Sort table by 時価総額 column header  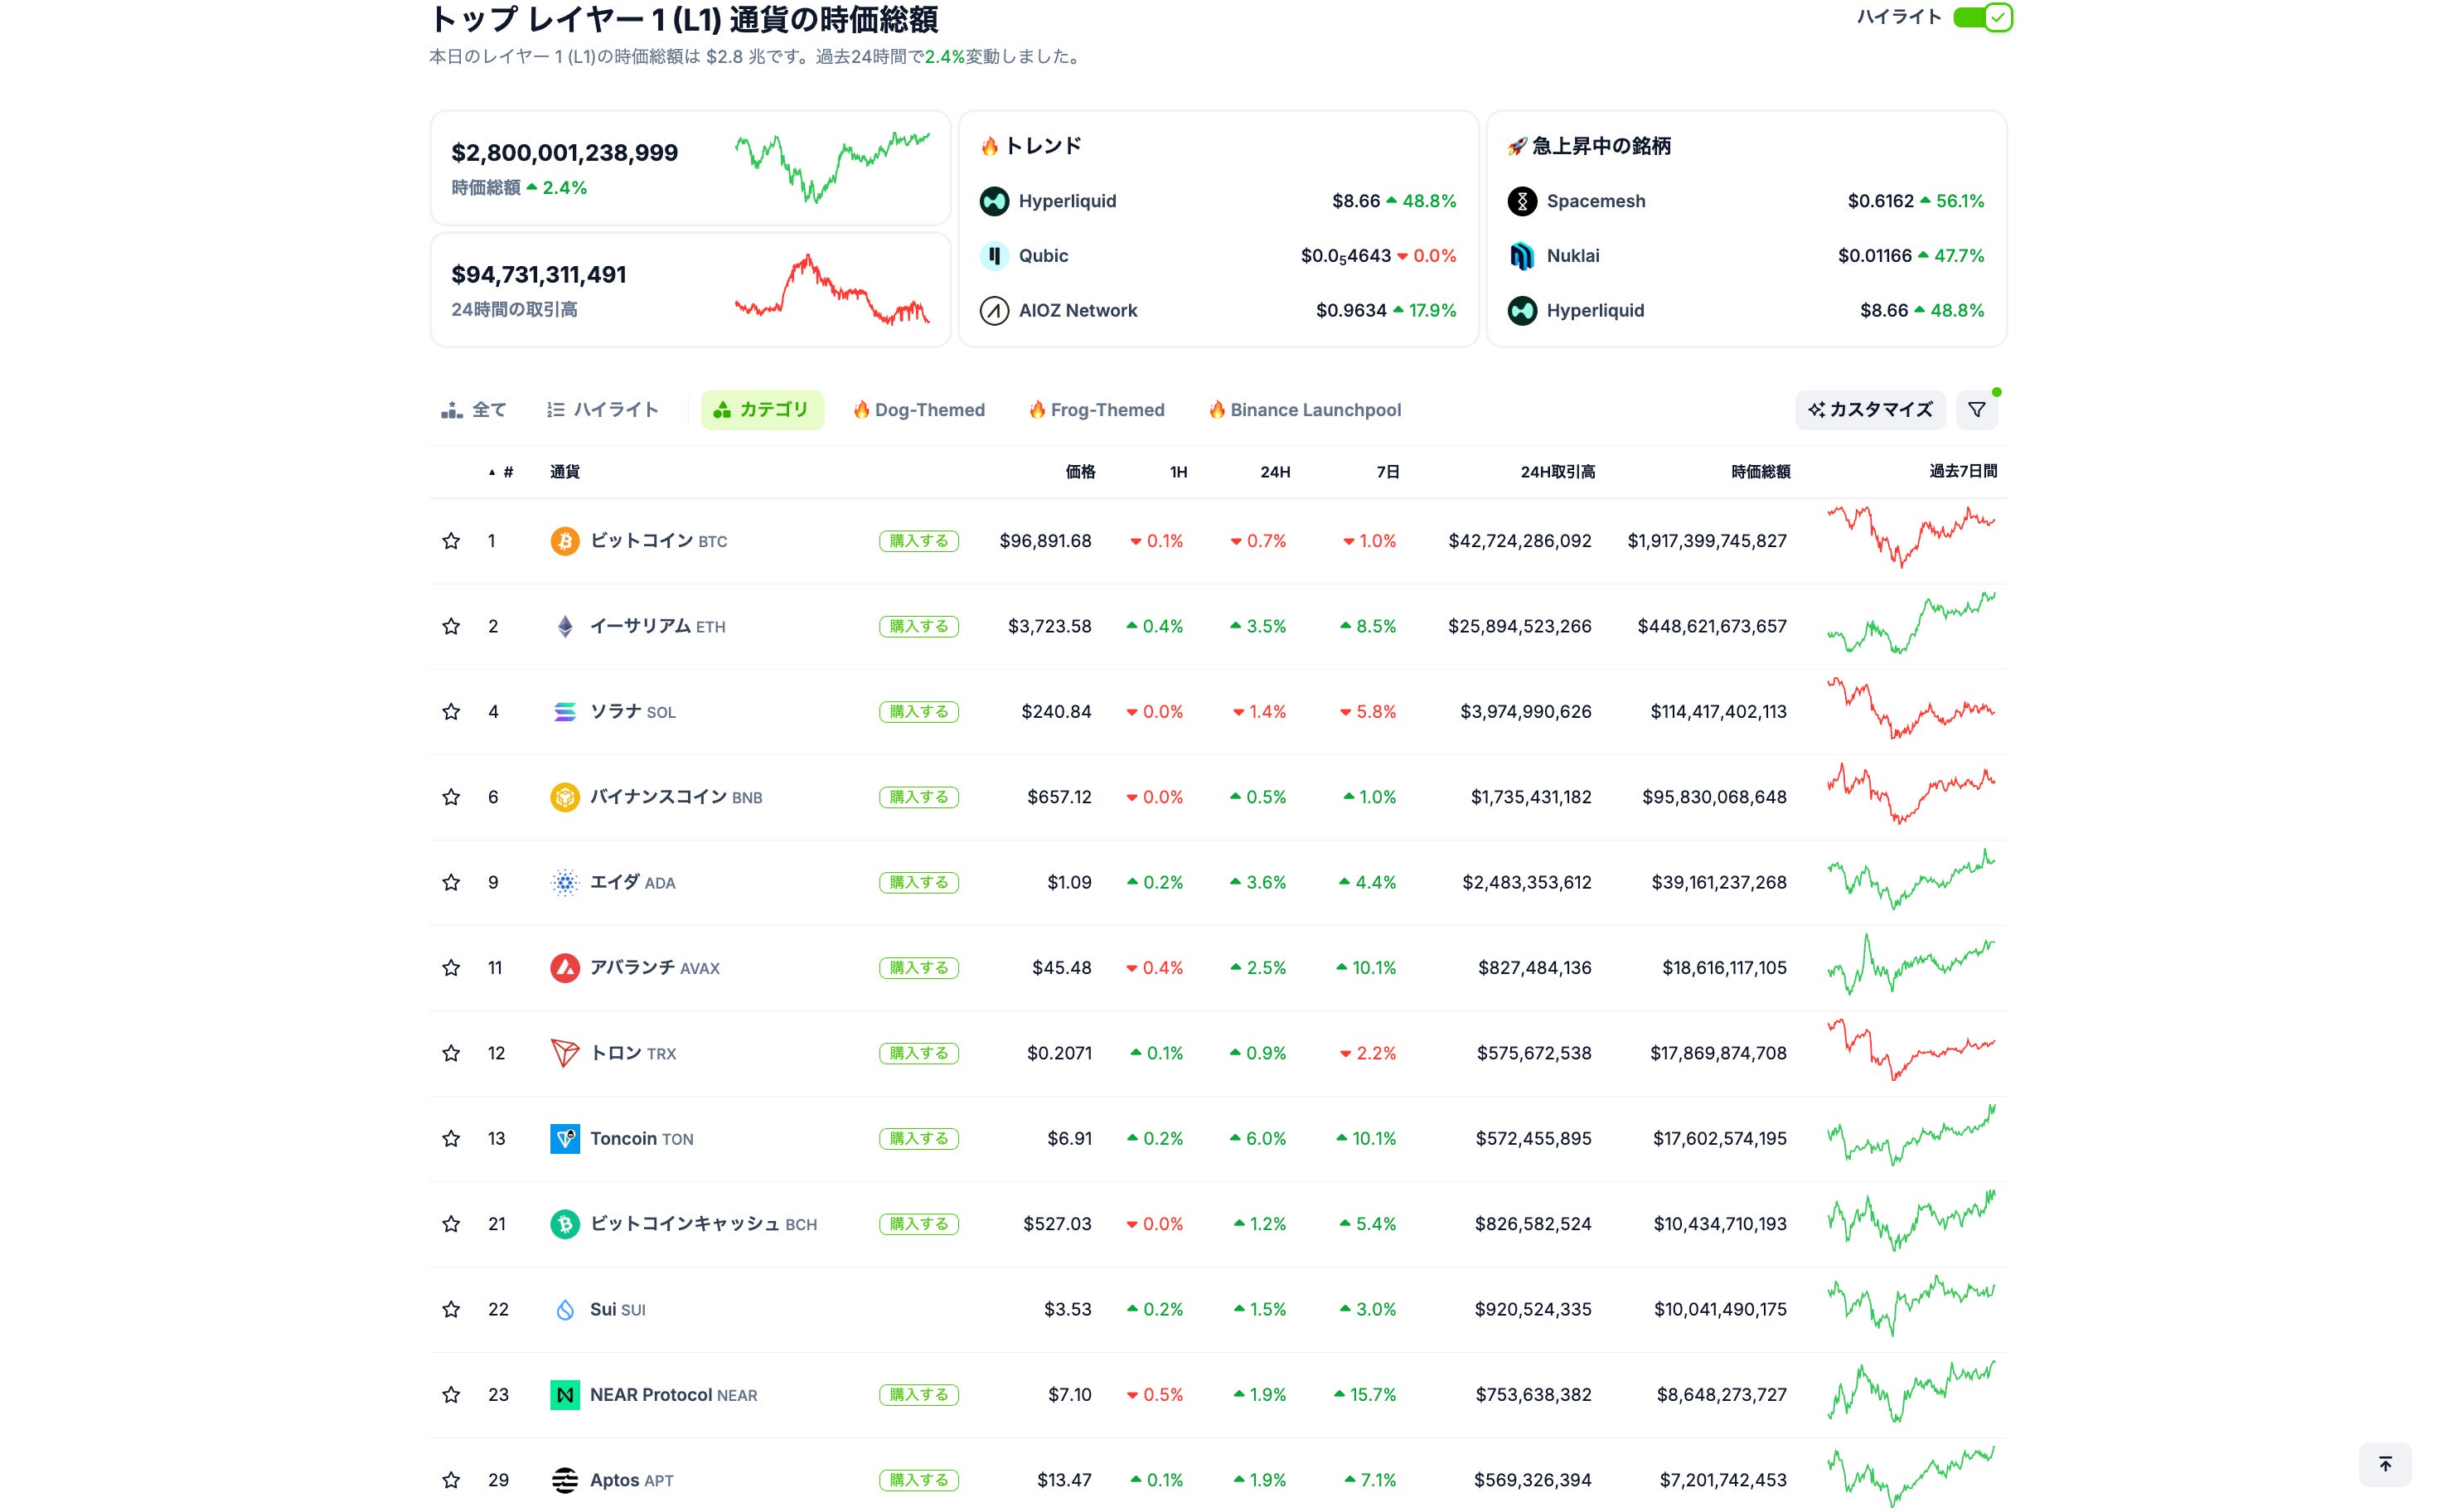pyautogui.click(x=1760, y=472)
